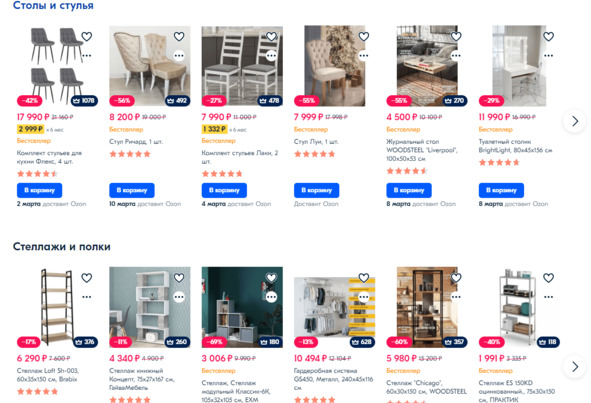Favorite the Стул Ричард product
Viewport: 591px width, 403px height.
(179, 37)
